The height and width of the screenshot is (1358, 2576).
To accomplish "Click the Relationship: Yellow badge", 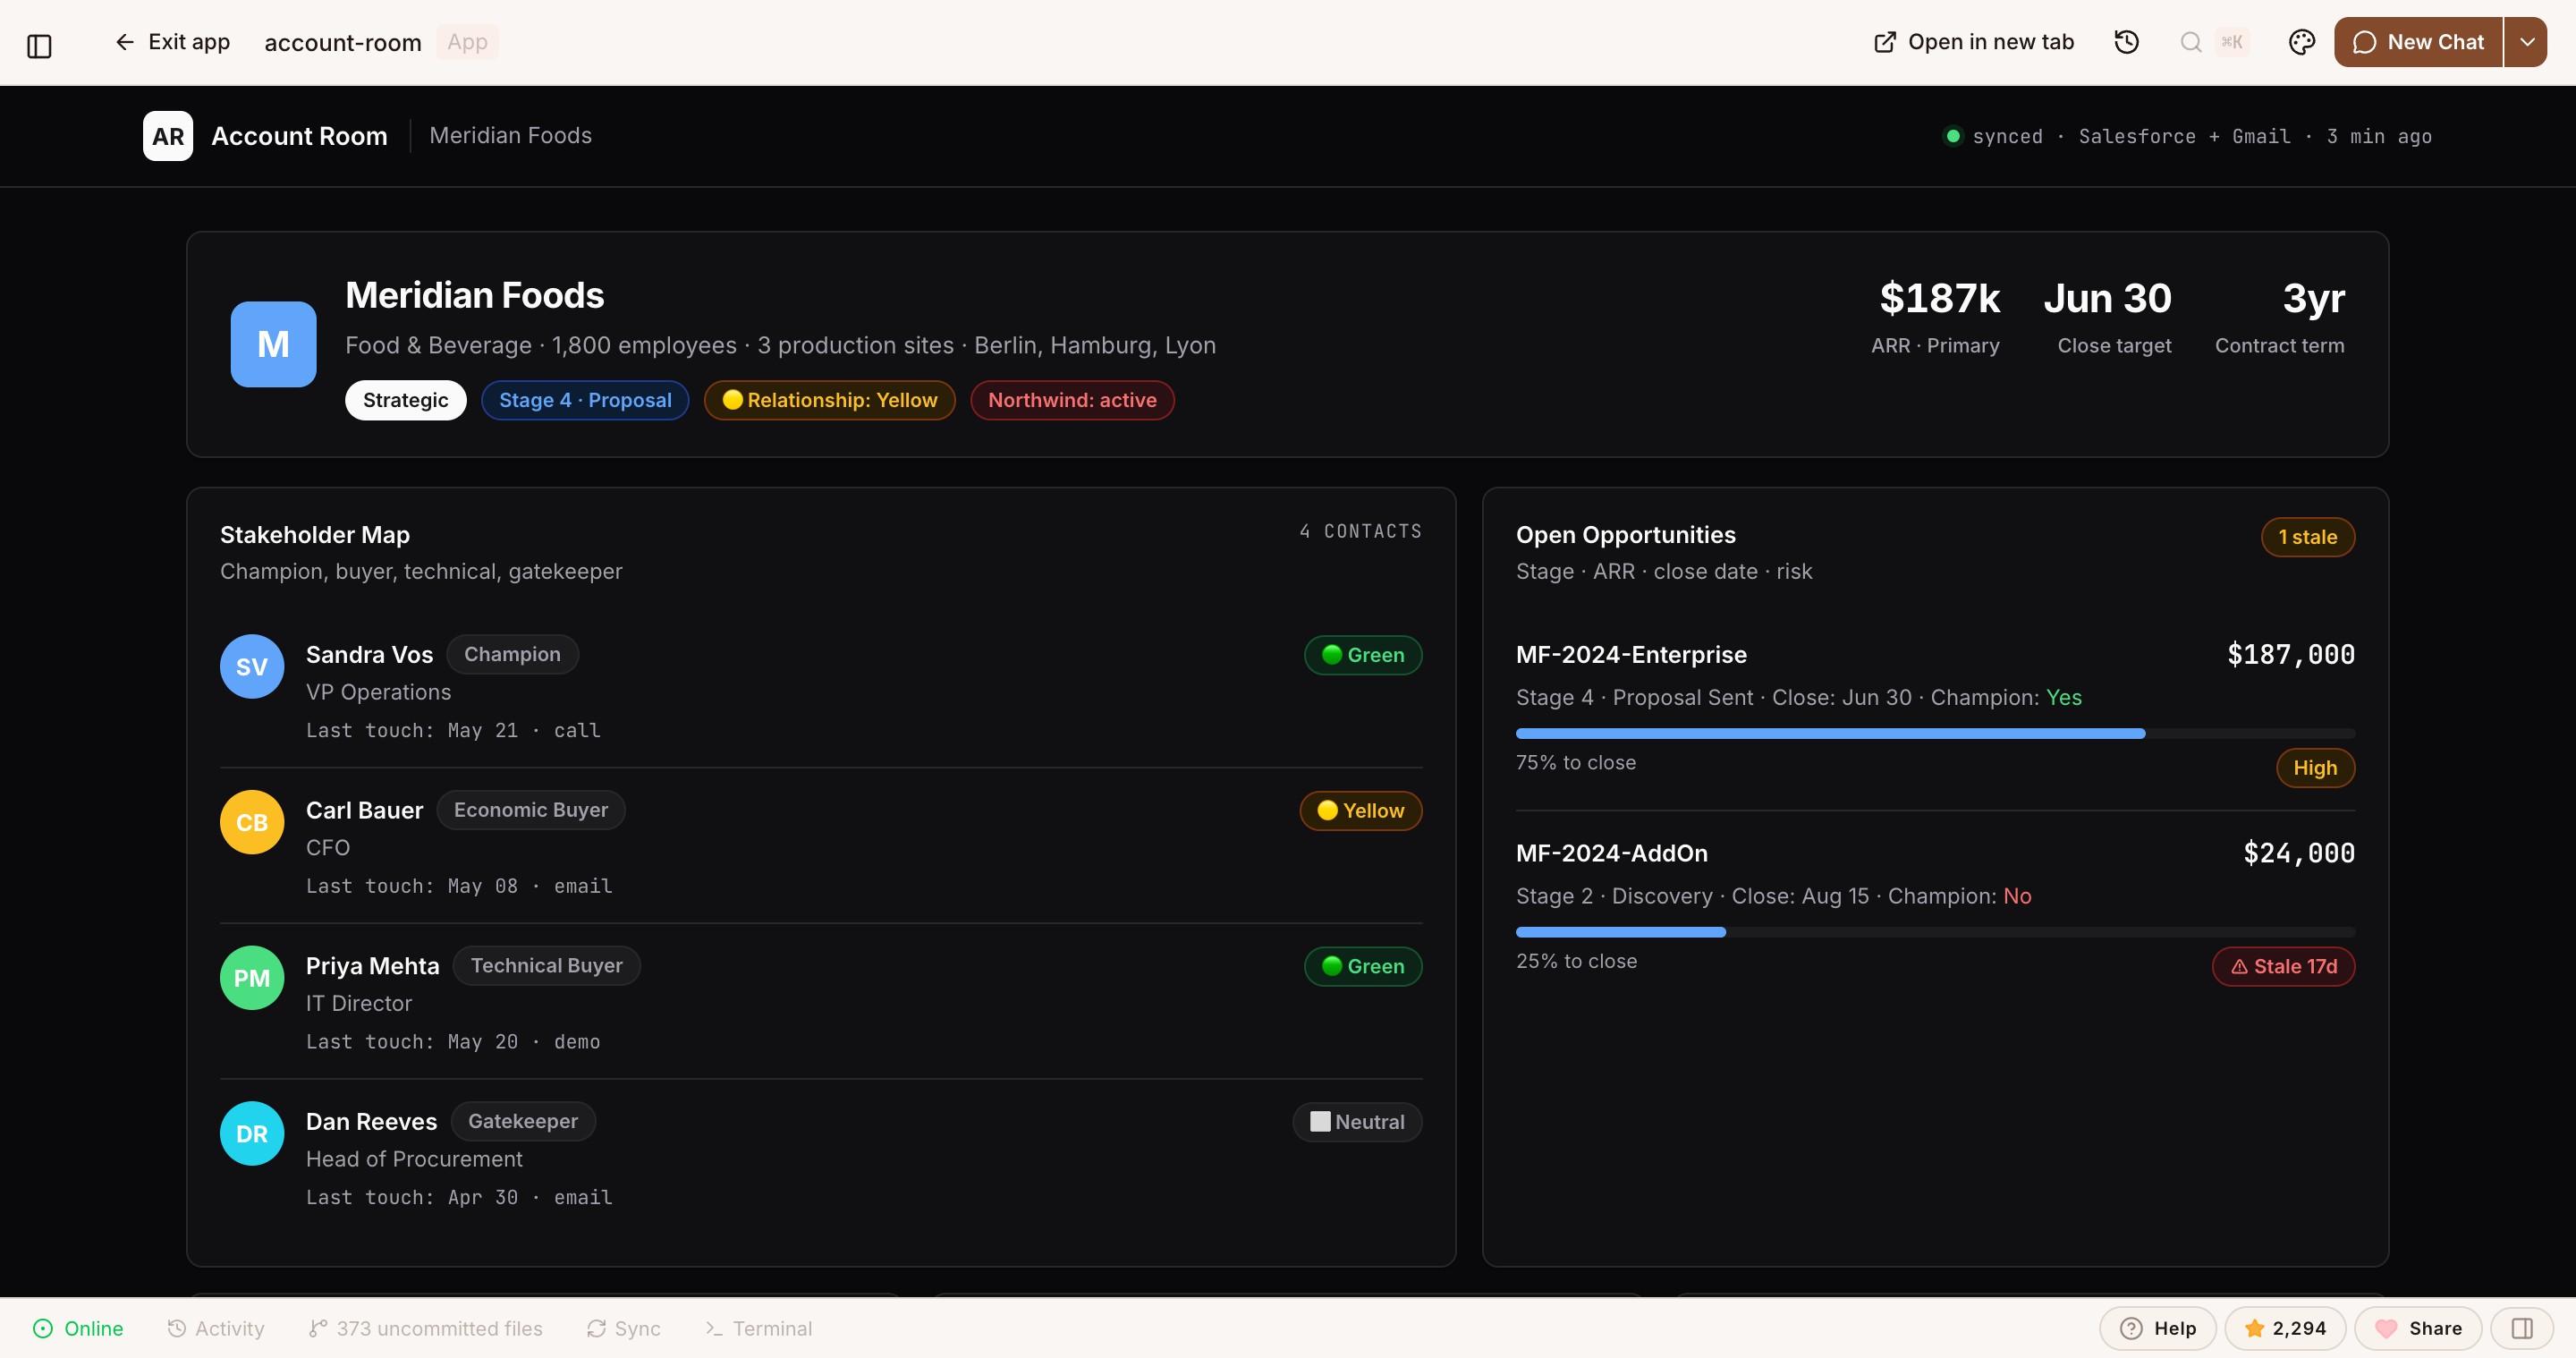I will point(829,400).
